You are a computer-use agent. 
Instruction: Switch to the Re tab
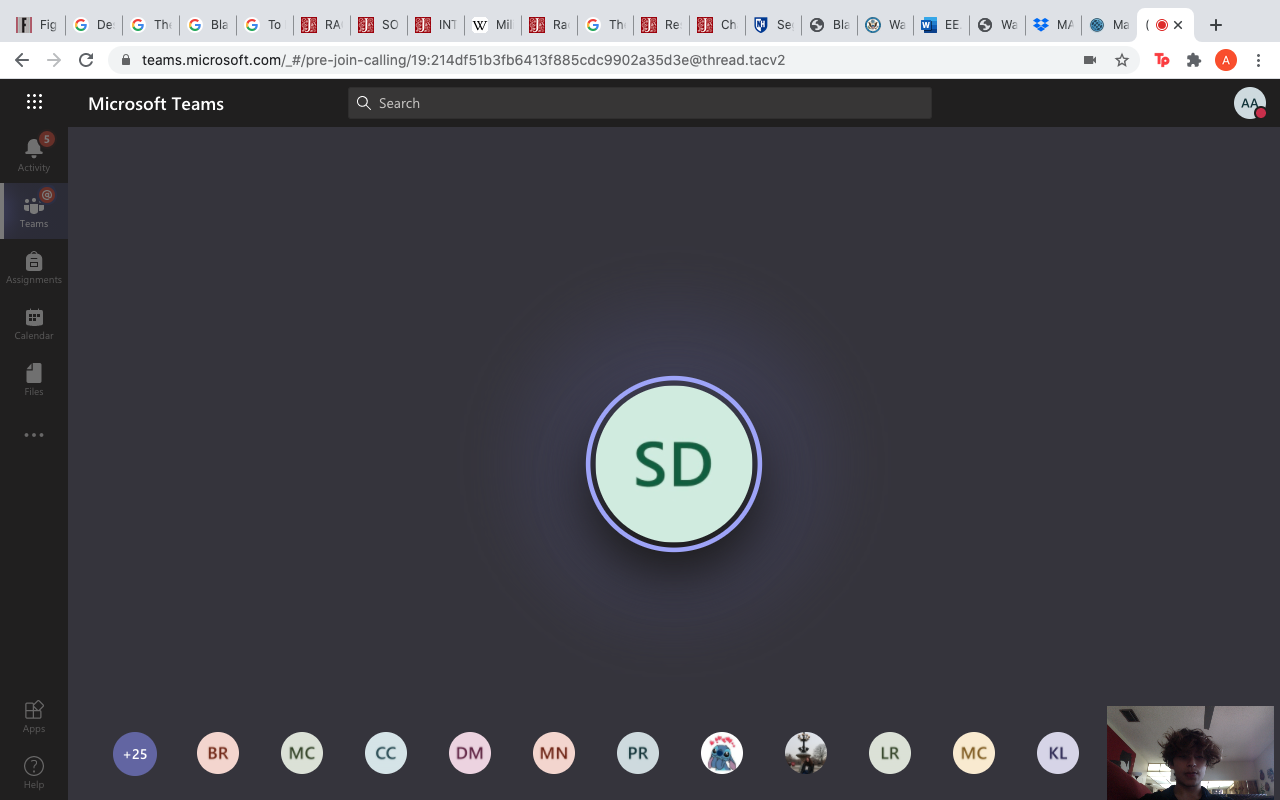[x=663, y=25]
